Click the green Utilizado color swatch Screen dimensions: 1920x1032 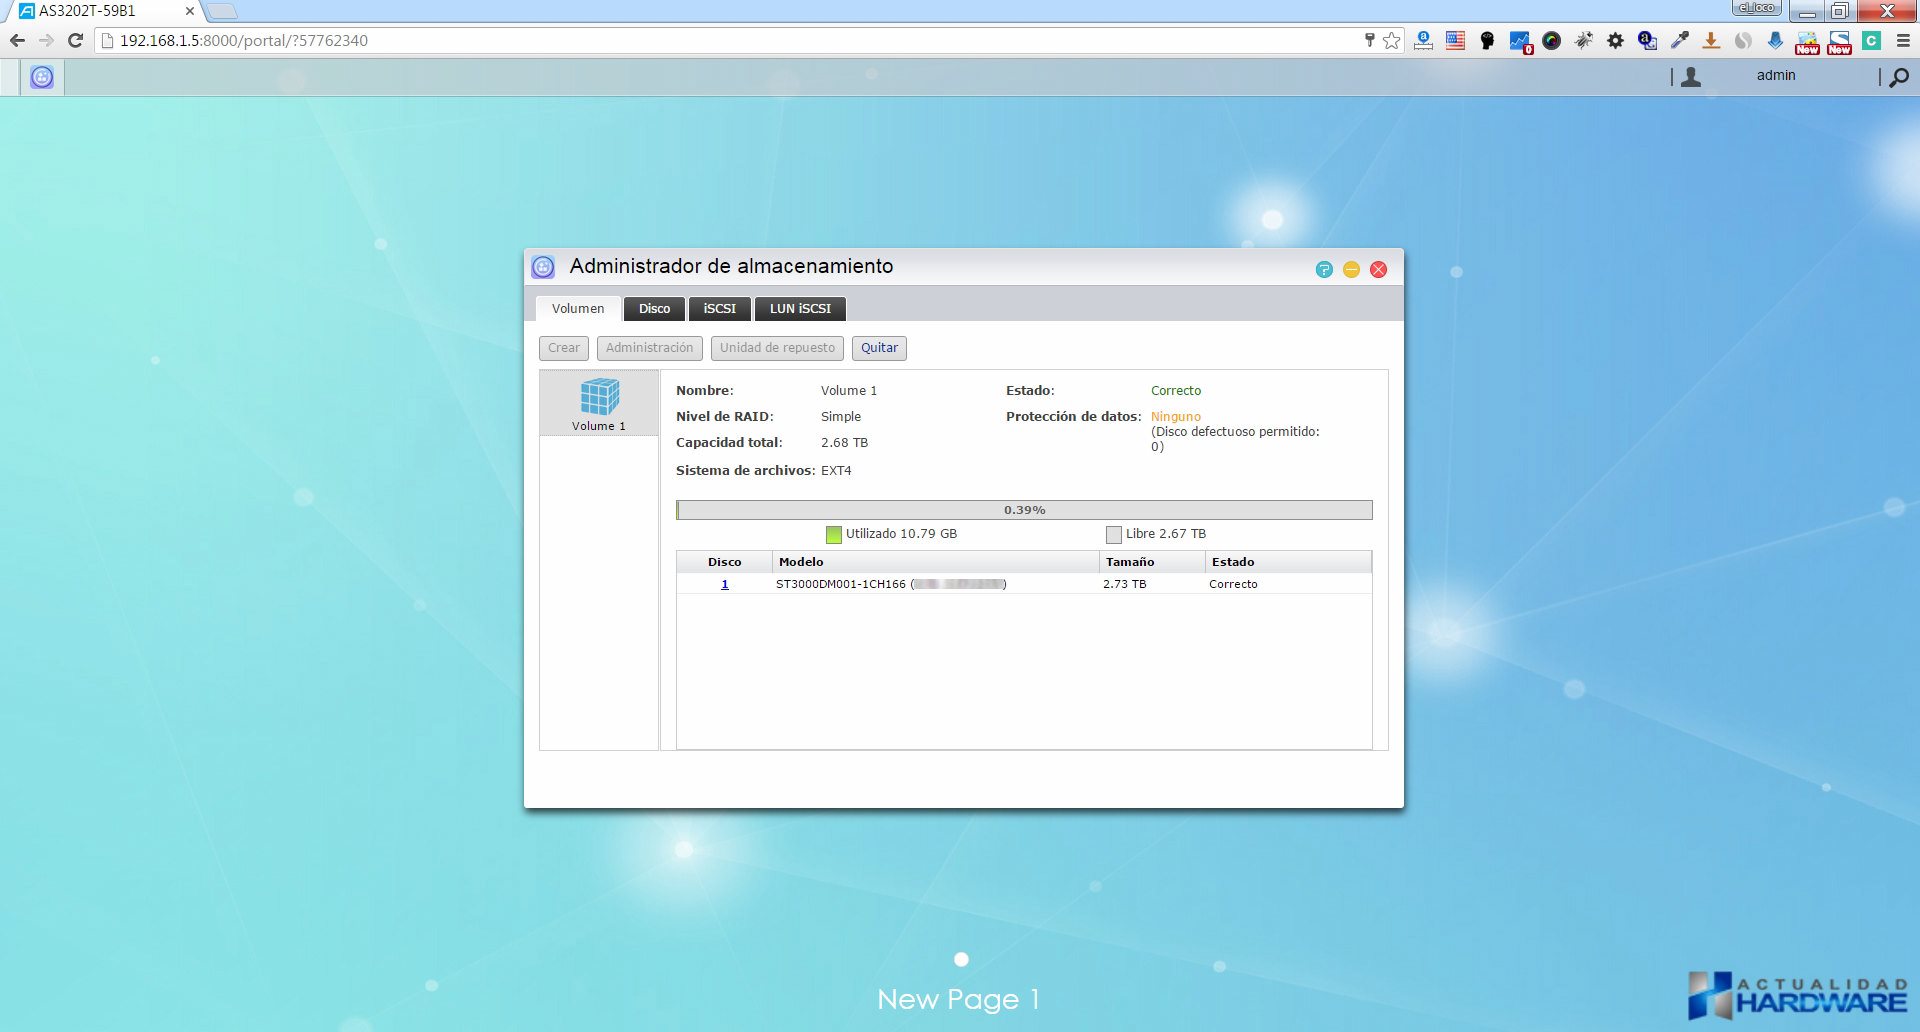click(834, 534)
